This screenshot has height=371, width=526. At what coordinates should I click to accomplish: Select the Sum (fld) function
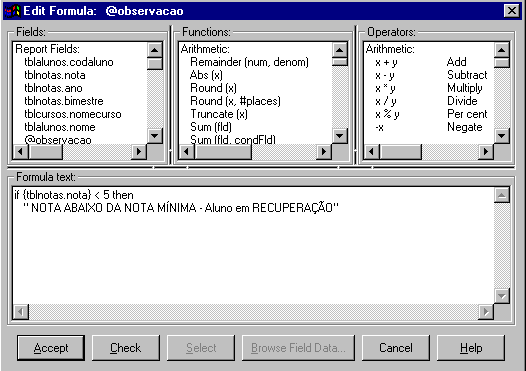[211, 127]
